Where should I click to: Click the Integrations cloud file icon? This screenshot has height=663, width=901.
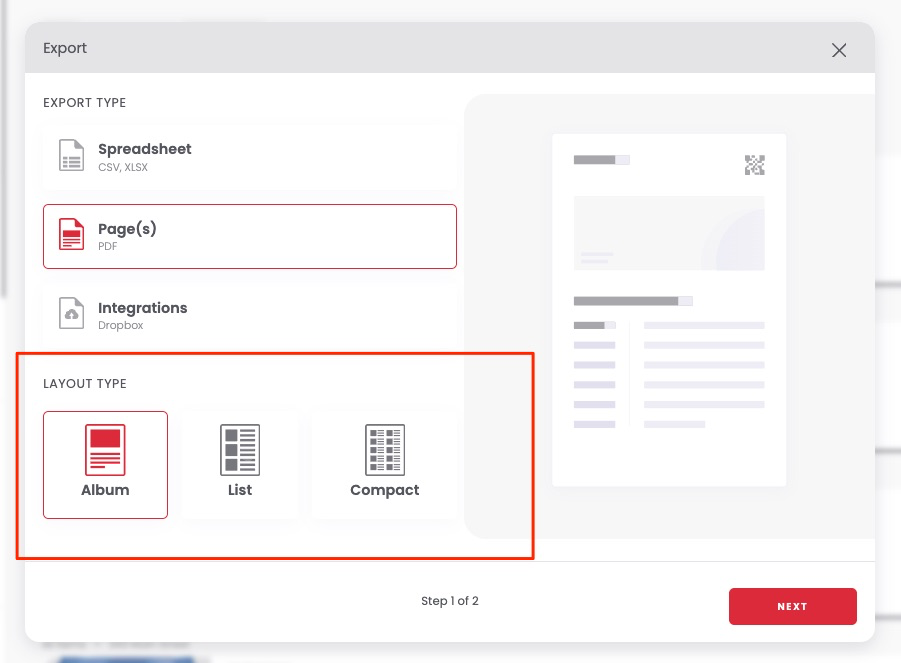[x=71, y=313]
